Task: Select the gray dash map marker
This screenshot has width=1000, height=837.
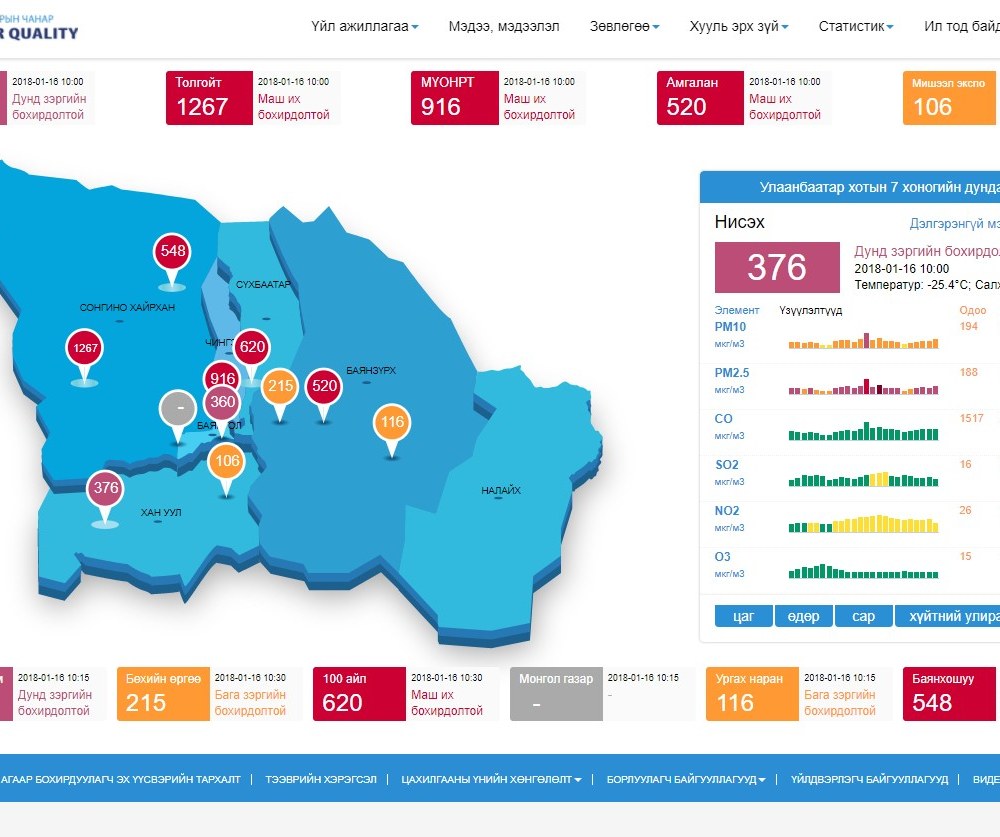Action: [x=179, y=409]
